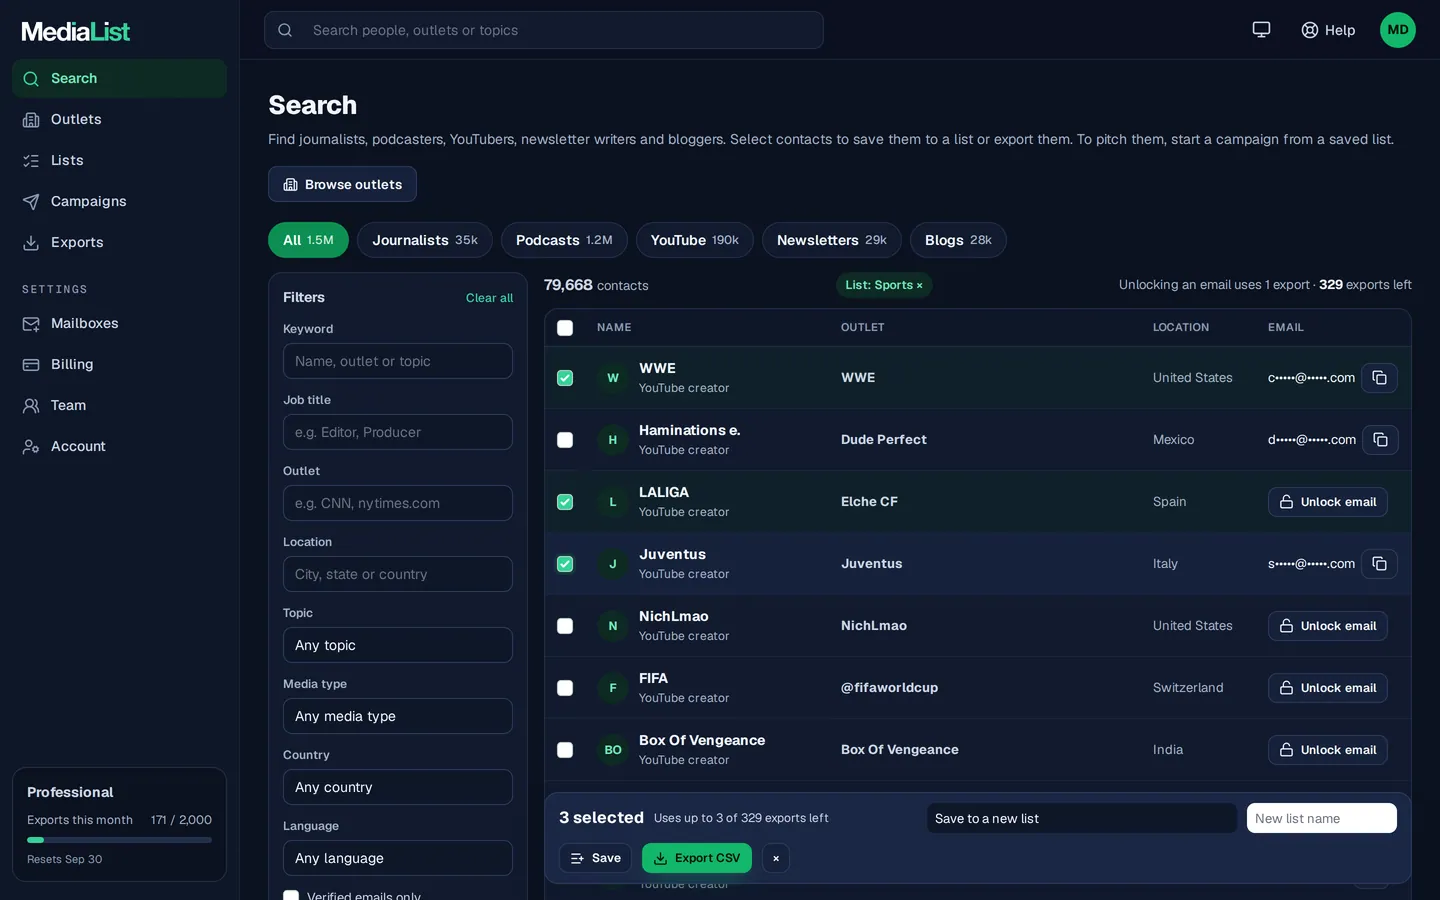Open the Exports page

pyautogui.click(x=119, y=242)
